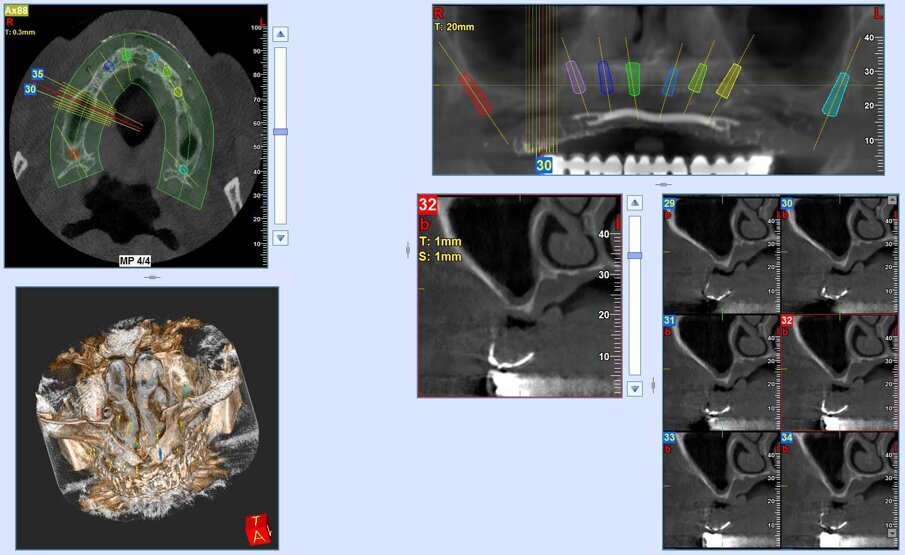Screen dimensions: 905x555
Task: Click the axial view scroll up arrow
Action: 280,34
